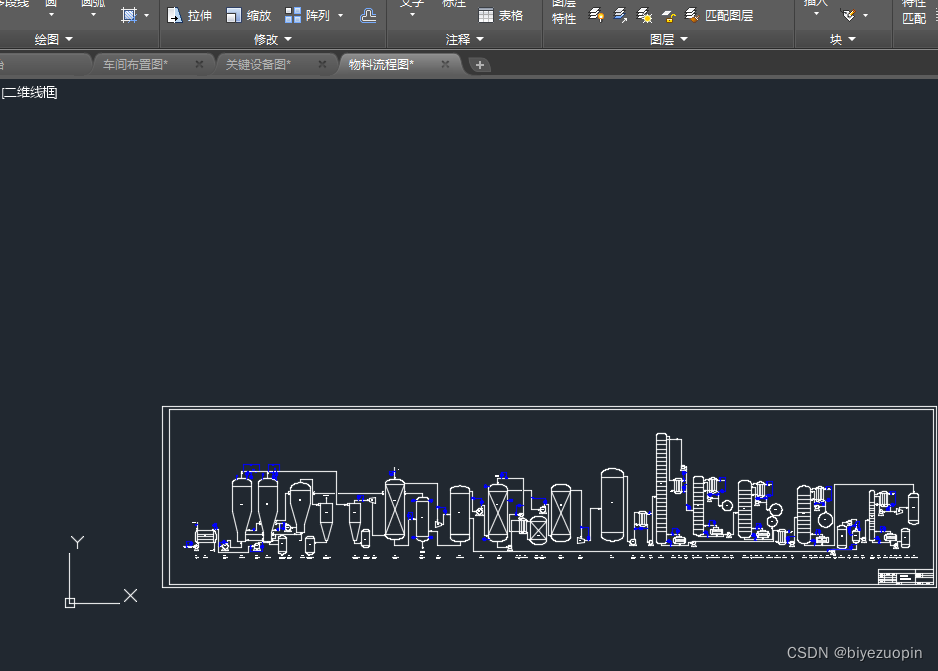Close the 车间布置图 tab

199,65
